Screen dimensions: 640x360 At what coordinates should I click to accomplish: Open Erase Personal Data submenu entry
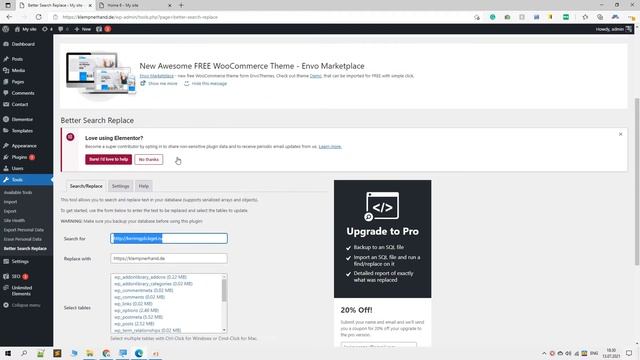pos(23,239)
